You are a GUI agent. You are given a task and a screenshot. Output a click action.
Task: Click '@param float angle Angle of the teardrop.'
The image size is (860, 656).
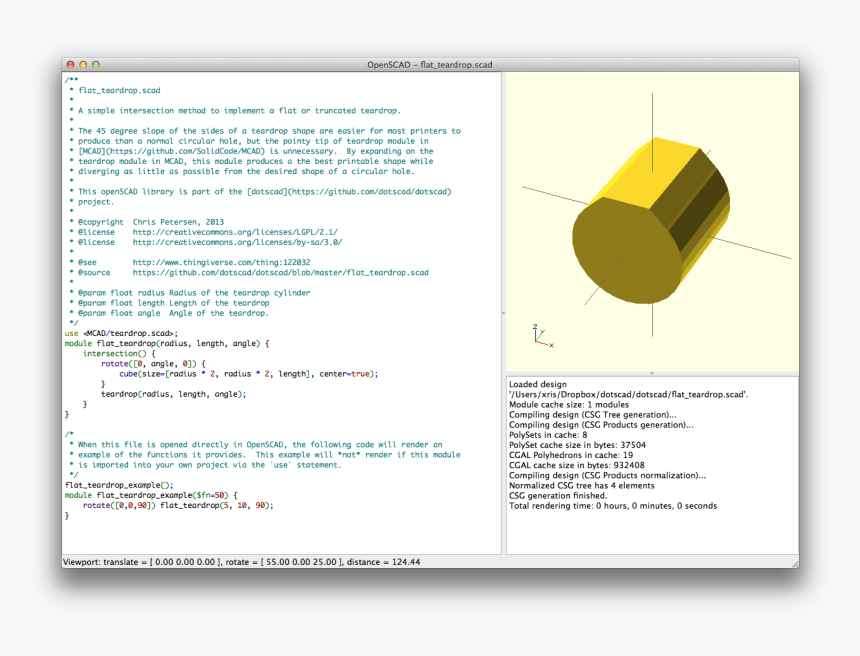(x=169, y=313)
